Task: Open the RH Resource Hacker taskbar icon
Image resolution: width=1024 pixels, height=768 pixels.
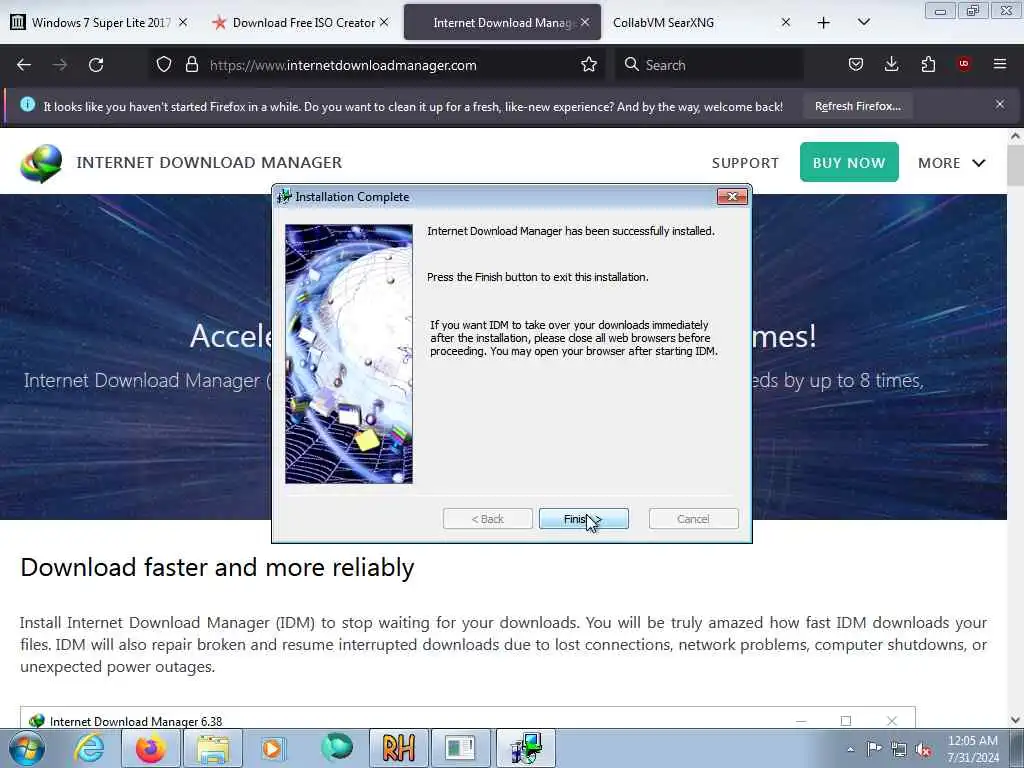Action: [x=399, y=748]
